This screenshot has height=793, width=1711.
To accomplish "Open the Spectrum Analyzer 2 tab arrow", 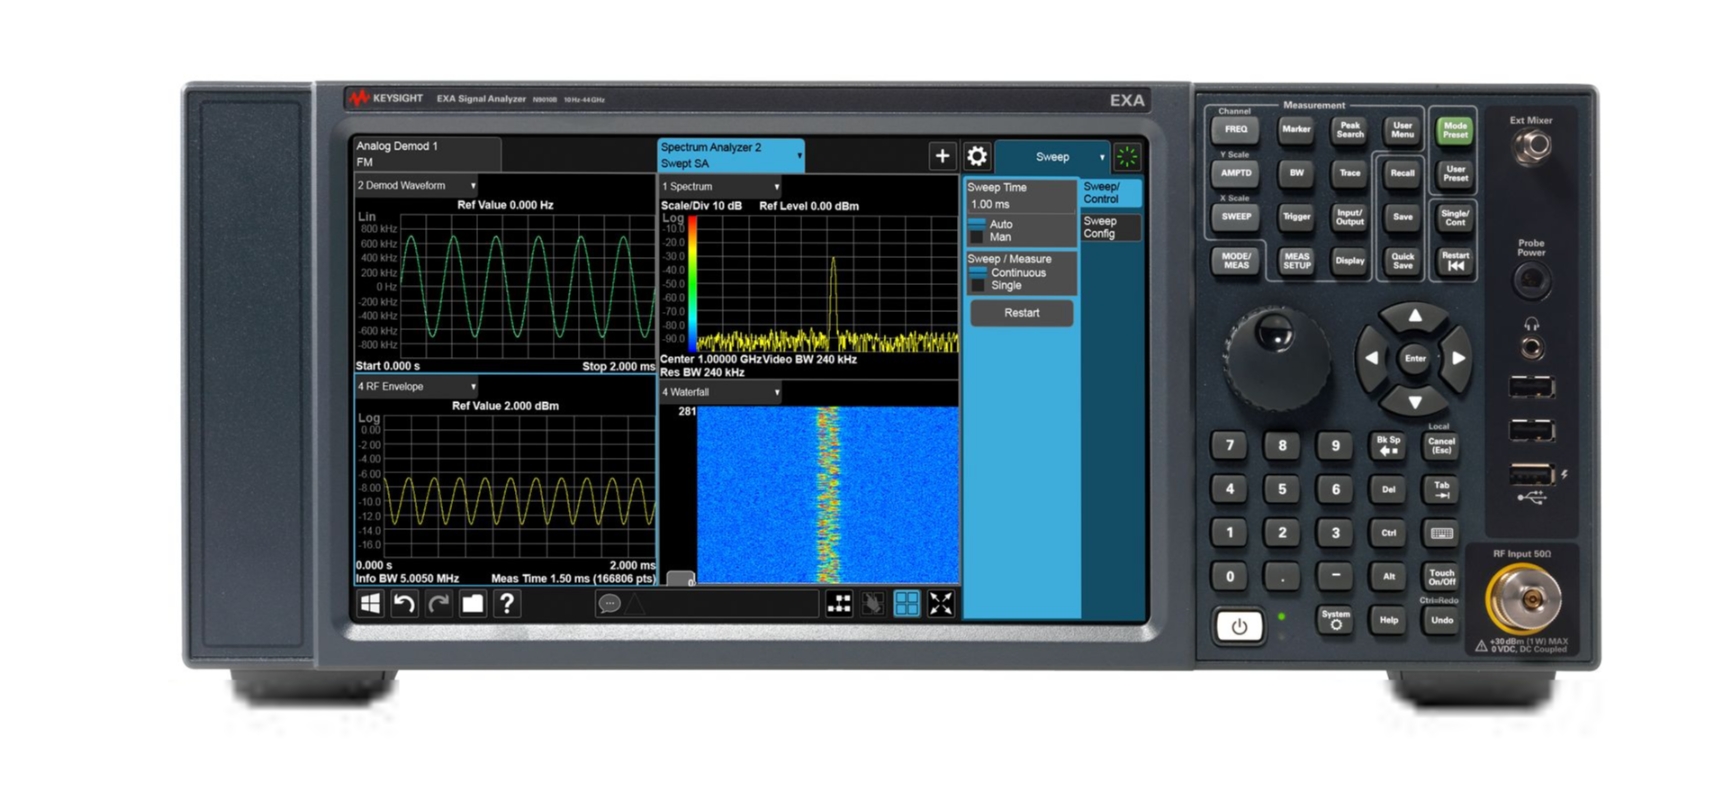I will (798, 155).
